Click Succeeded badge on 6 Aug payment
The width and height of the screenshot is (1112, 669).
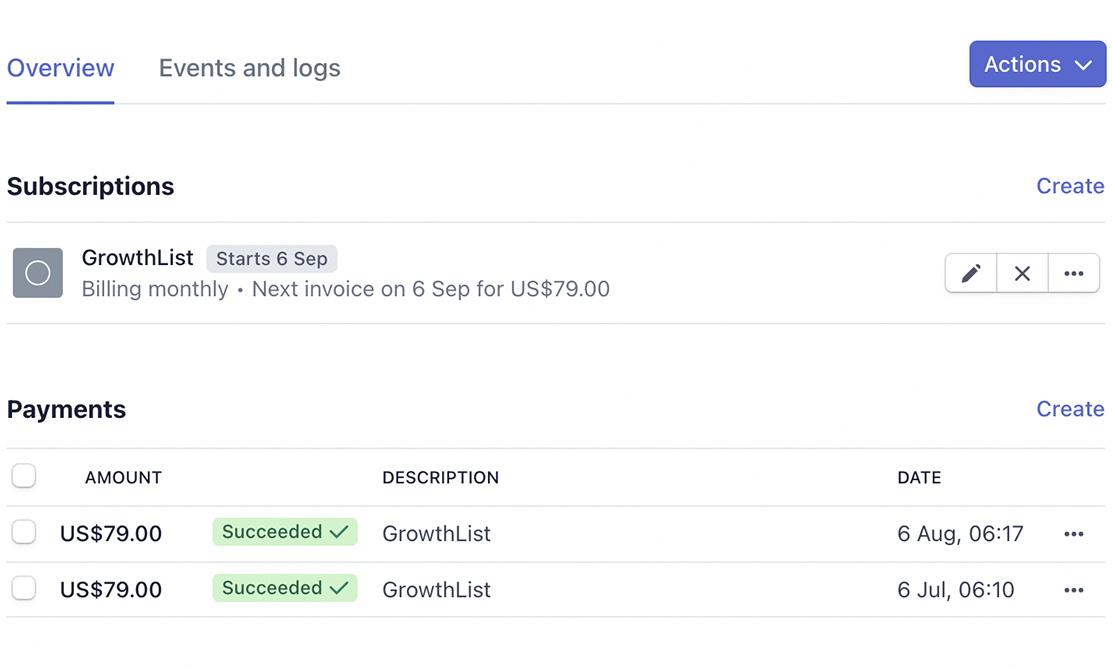pyautogui.click(x=285, y=532)
